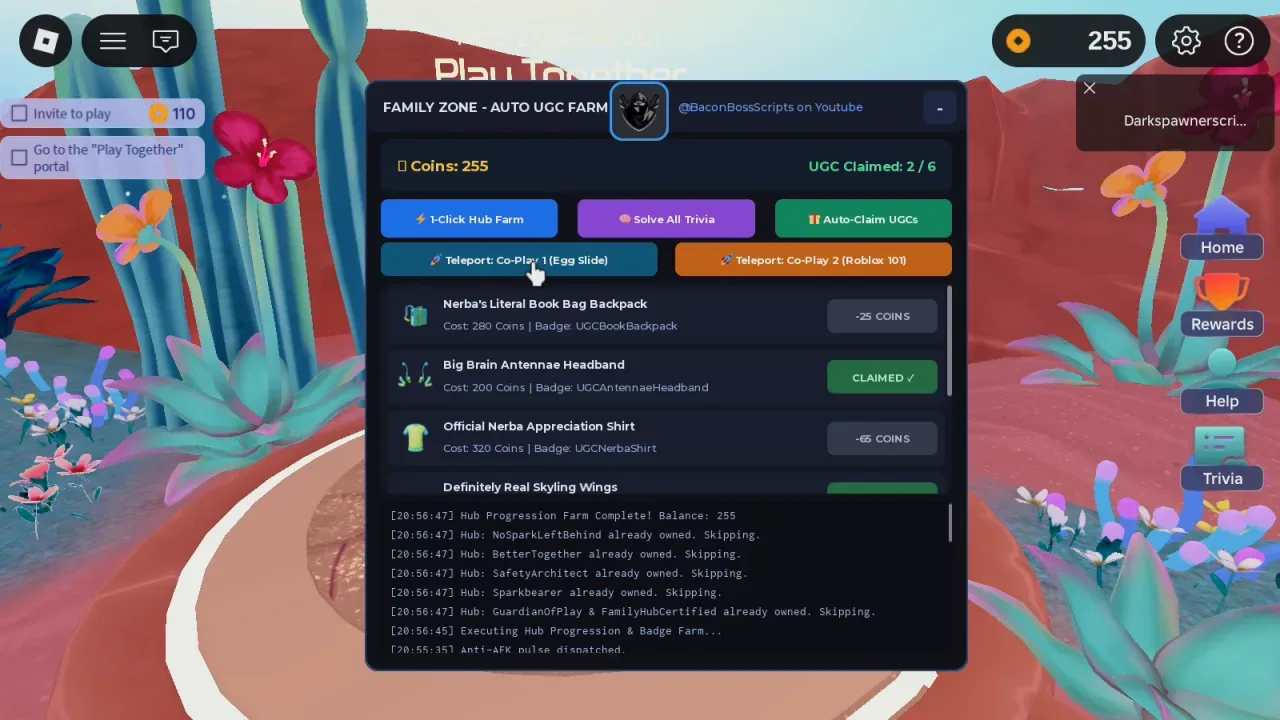Viewport: 1280px width, 720px height.
Task: Click the log console scrollbar
Action: tap(950, 523)
